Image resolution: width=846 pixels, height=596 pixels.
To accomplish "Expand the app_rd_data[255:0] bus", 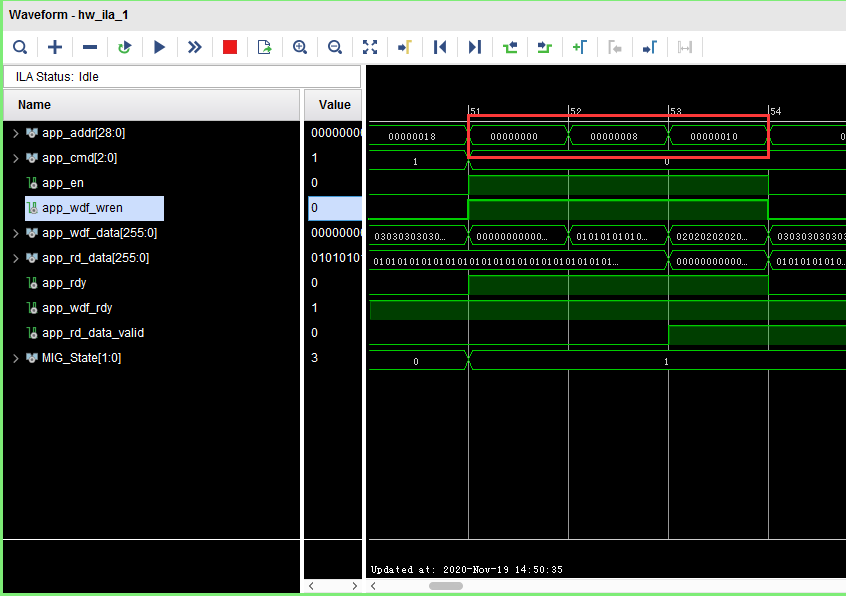I will pos(16,258).
